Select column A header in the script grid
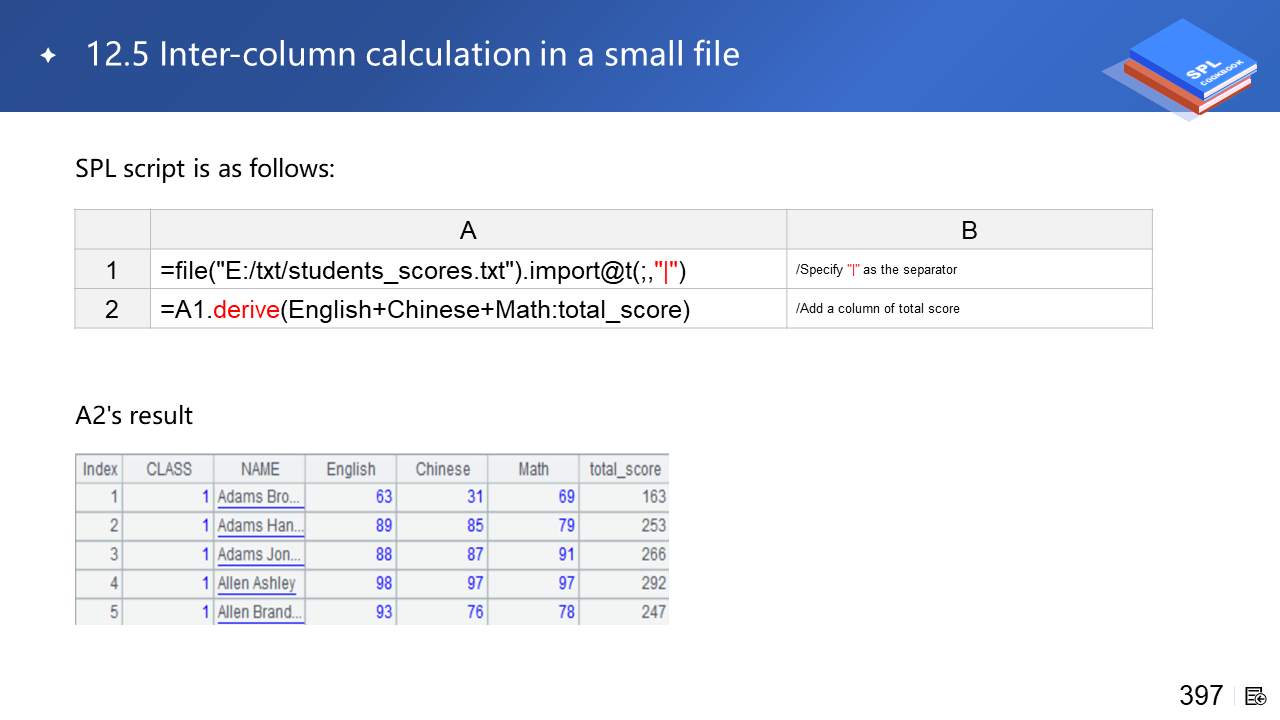The image size is (1280, 720). pos(468,230)
